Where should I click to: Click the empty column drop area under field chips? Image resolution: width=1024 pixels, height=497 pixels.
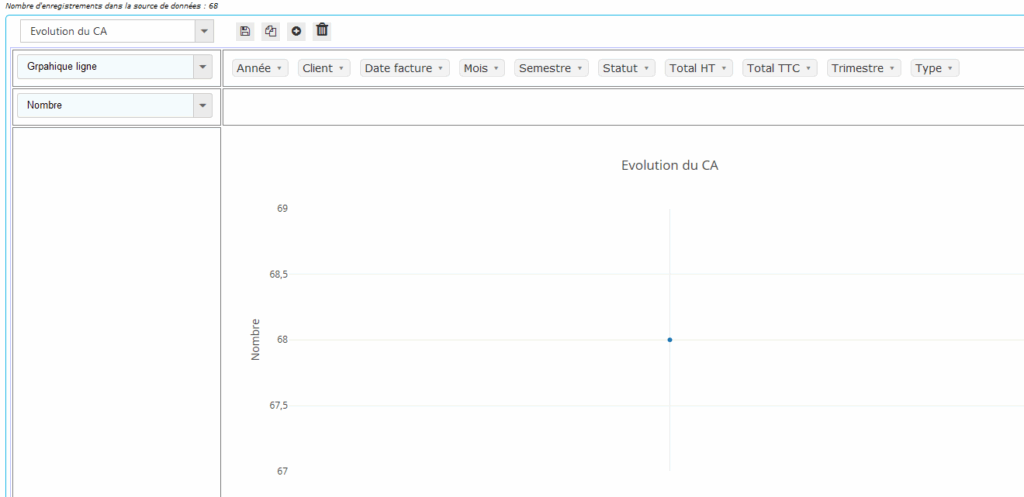click(x=620, y=106)
